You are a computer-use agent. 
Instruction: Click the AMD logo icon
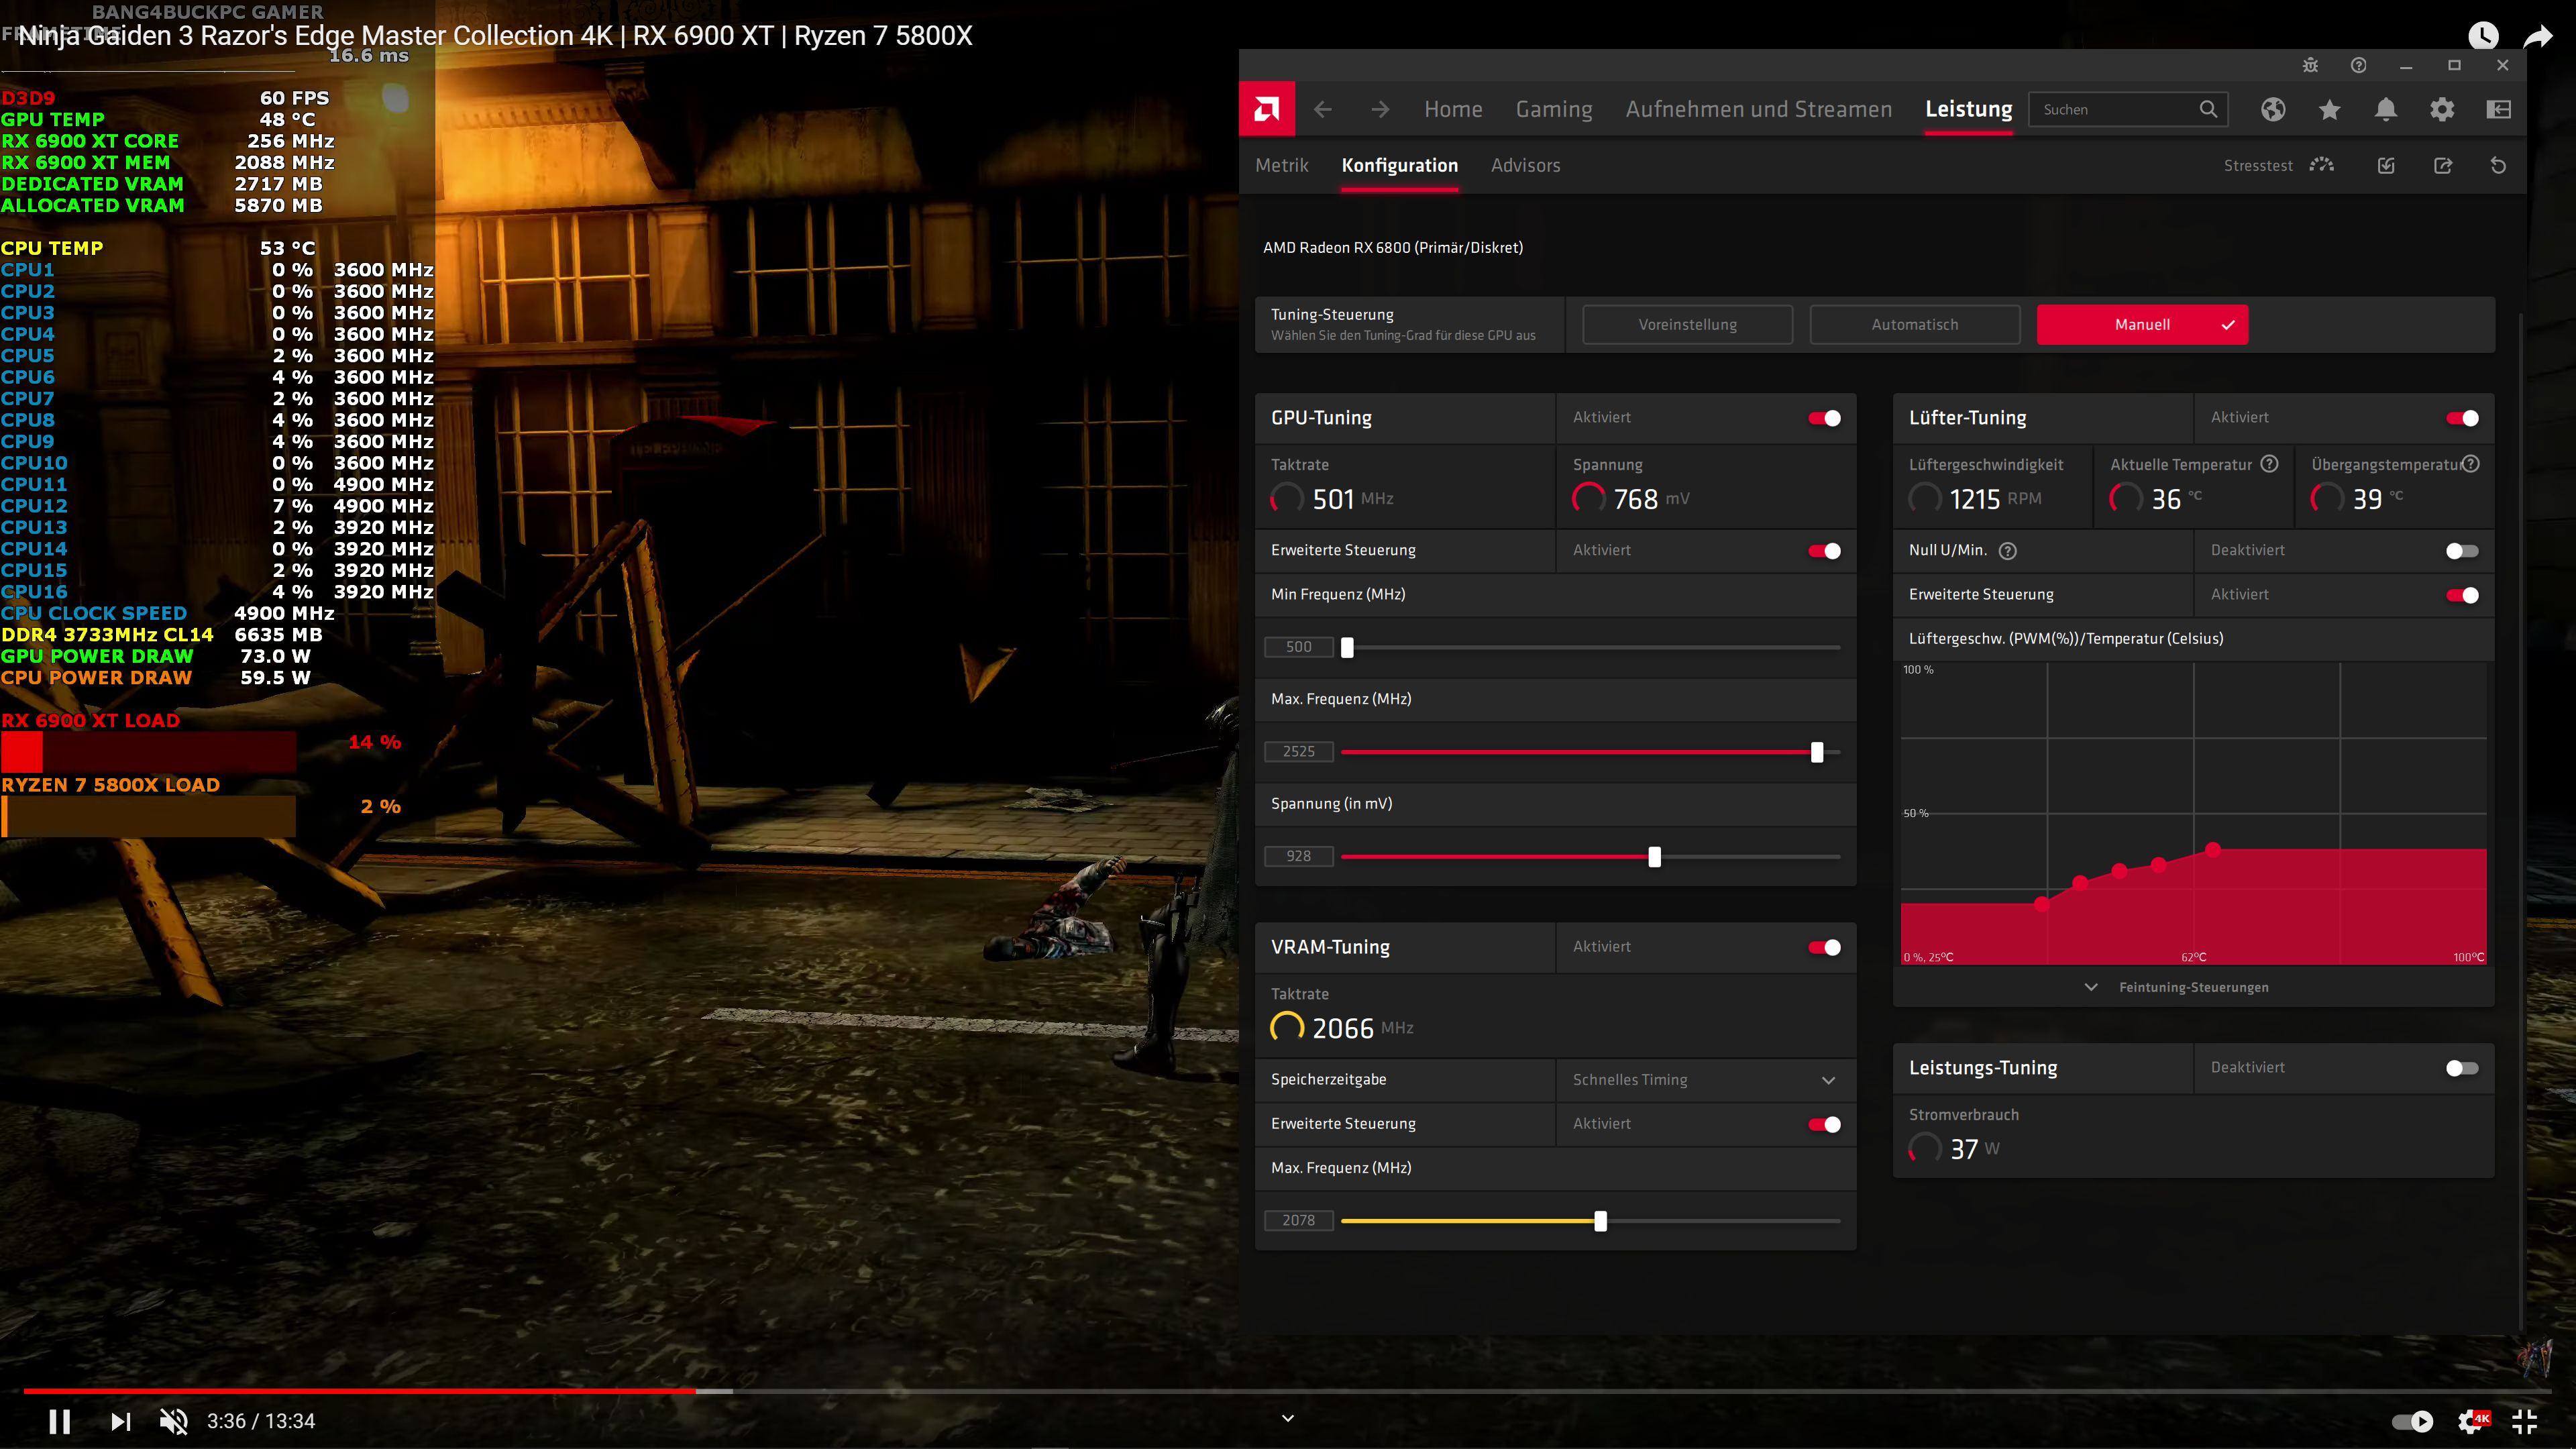[x=1266, y=109]
